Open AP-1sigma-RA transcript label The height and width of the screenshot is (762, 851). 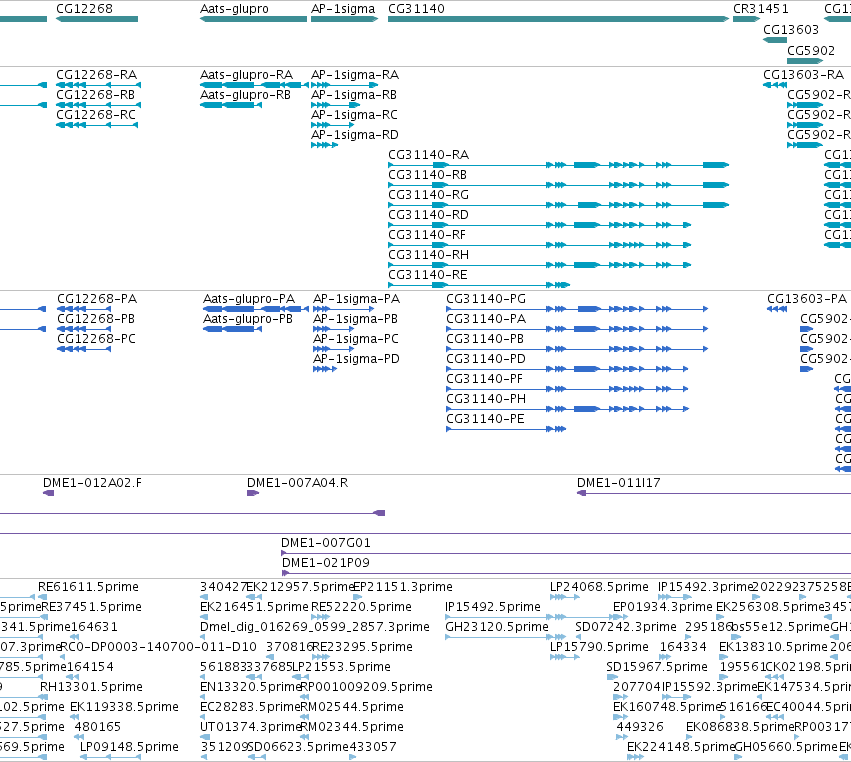[355, 74]
